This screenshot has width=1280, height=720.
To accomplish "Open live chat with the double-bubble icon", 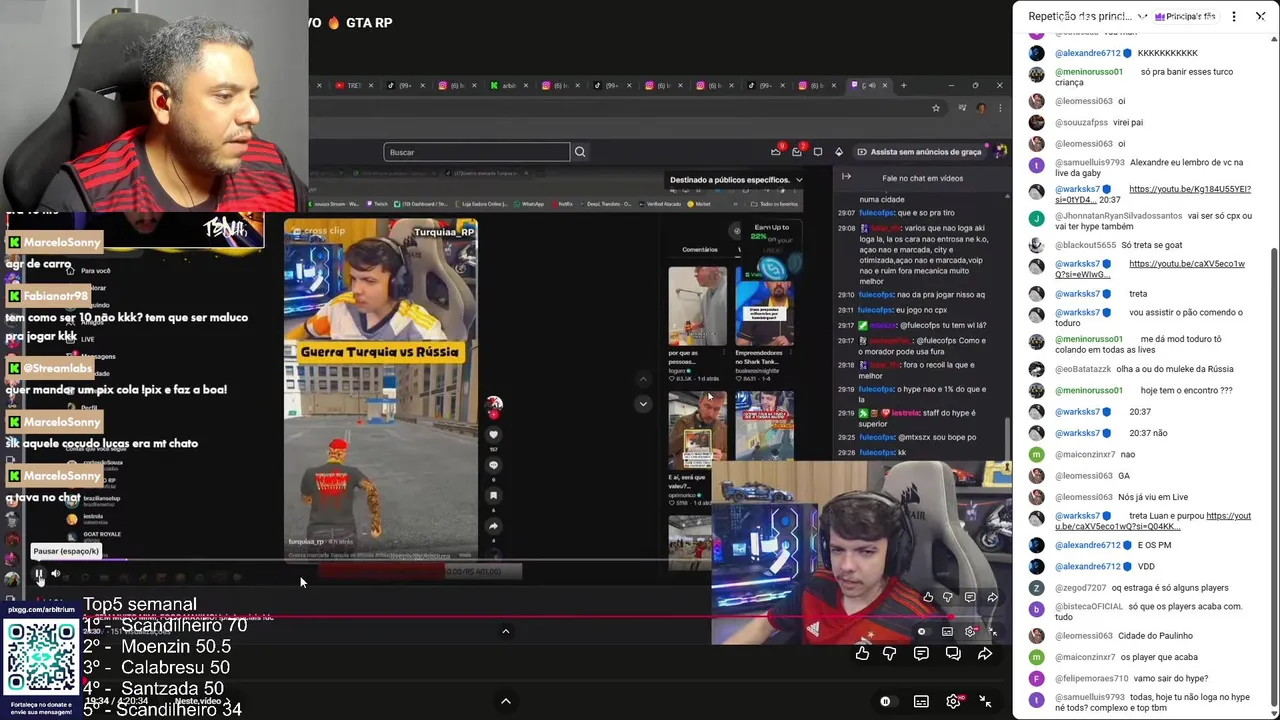I will [953, 653].
